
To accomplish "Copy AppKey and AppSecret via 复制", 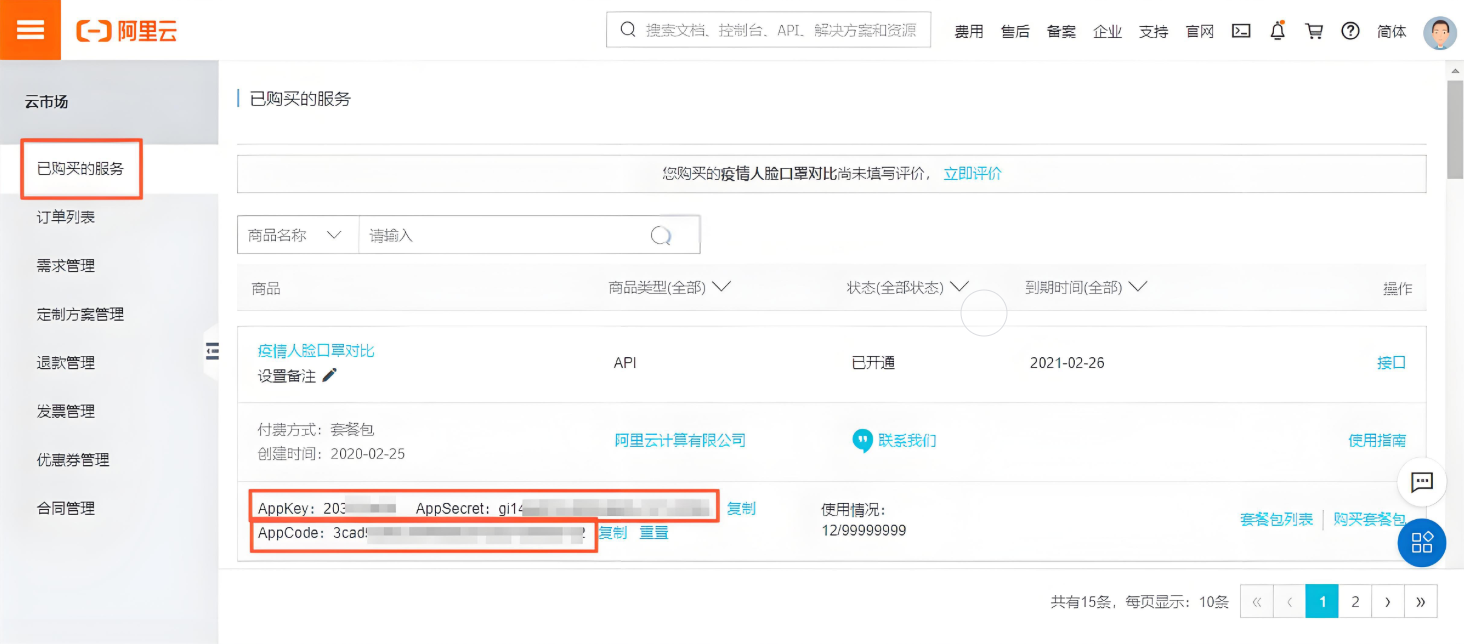I will (x=741, y=508).
